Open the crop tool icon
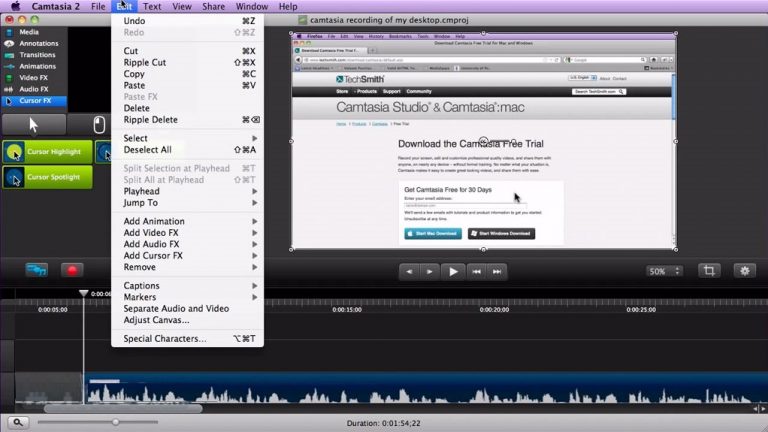Screen dimensions: 768x432 709,271
